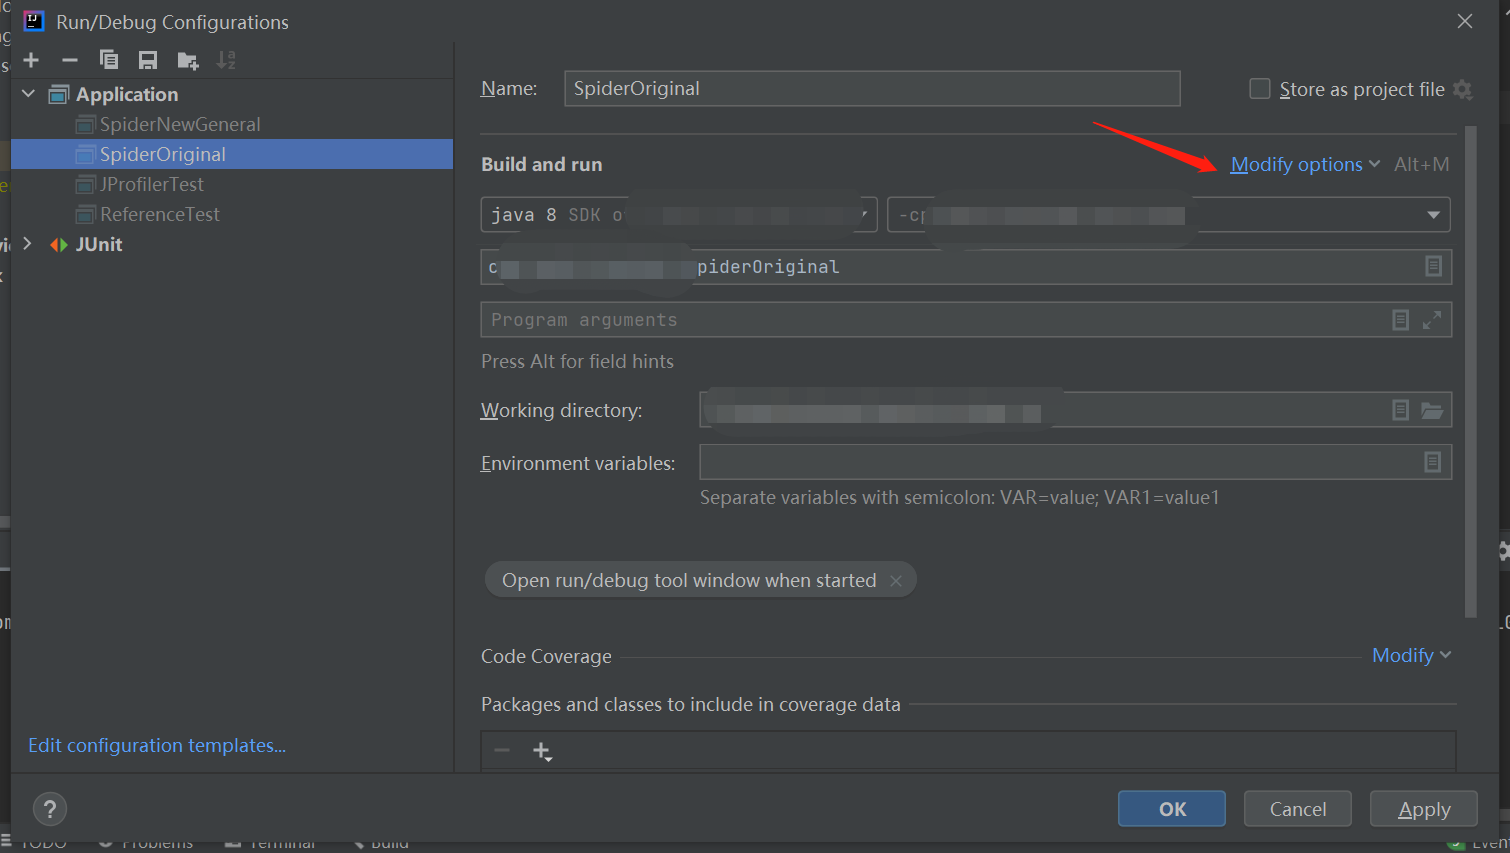Open Edit configuration templates link

(x=156, y=744)
